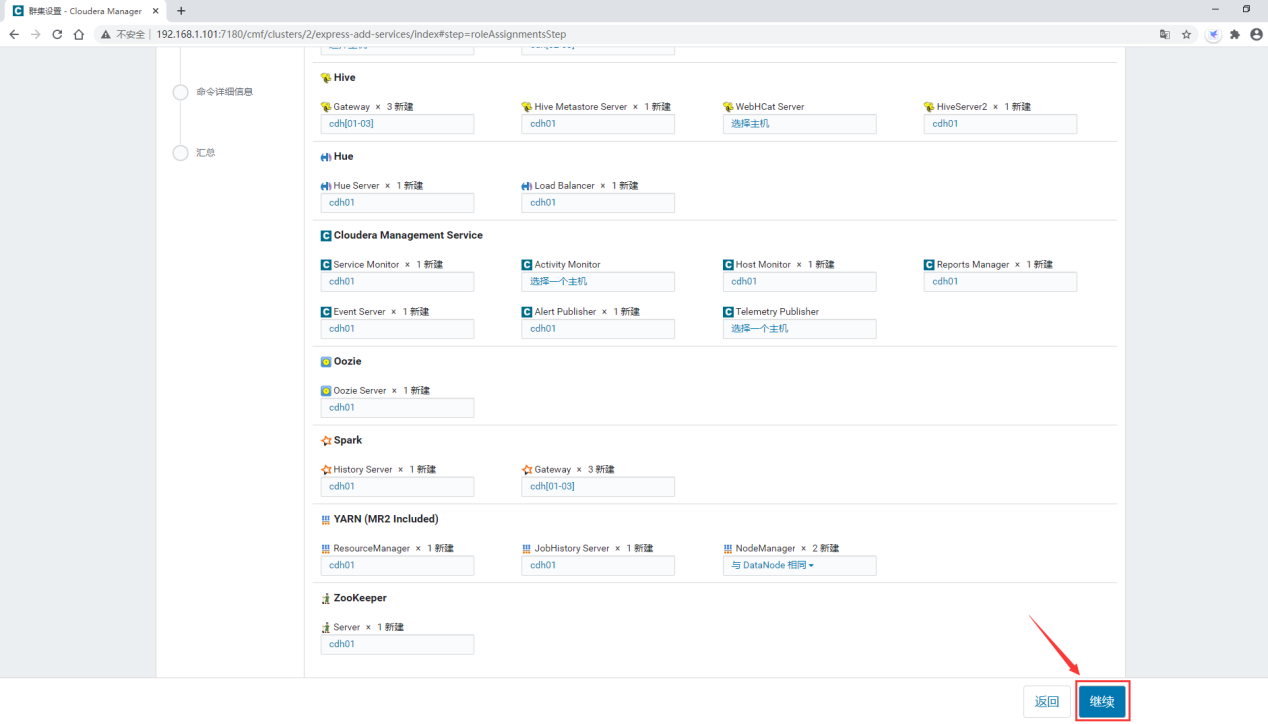The height and width of the screenshot is (724, 1268).
Task: Edit HiveServer2 host assignment field
Action: [x=1000, y=124]
